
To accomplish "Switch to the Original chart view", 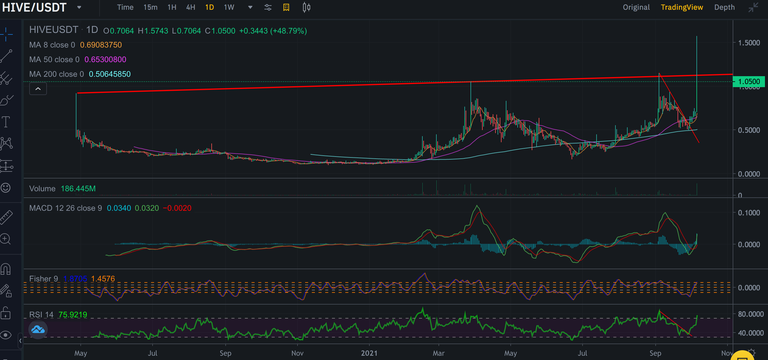I will pyautogui.click(x=636, y=7).
